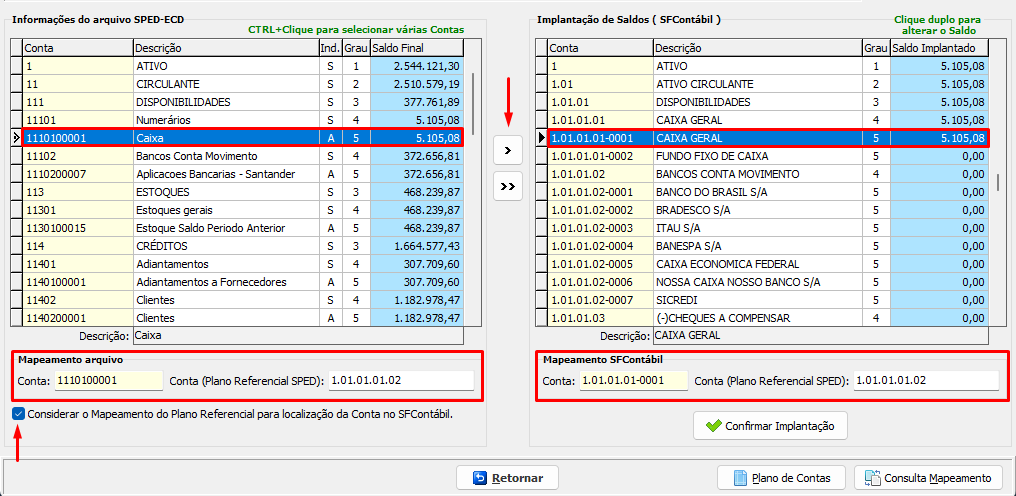Click the left table Conta column header
The width and height of the screenshot is (1016, 496).
click(76, 48)
